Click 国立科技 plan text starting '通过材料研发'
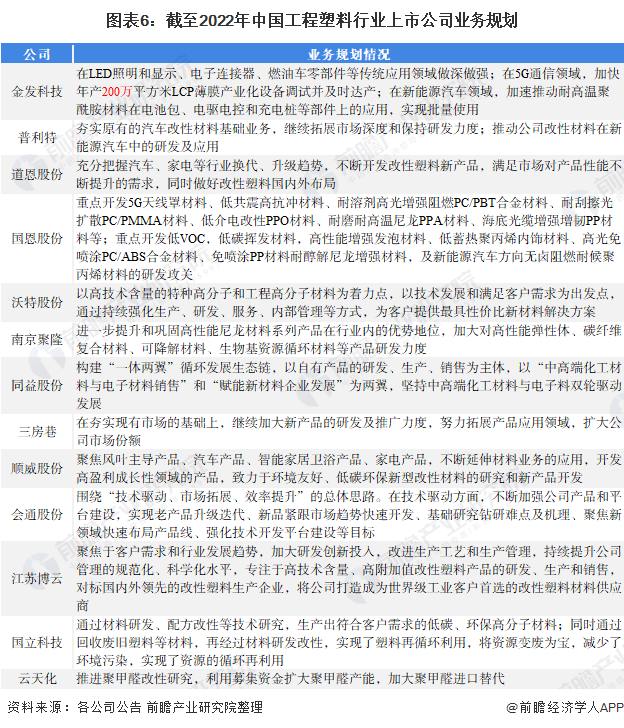The height and width of the screenshot is (728, 624). (x=348, y=642)
